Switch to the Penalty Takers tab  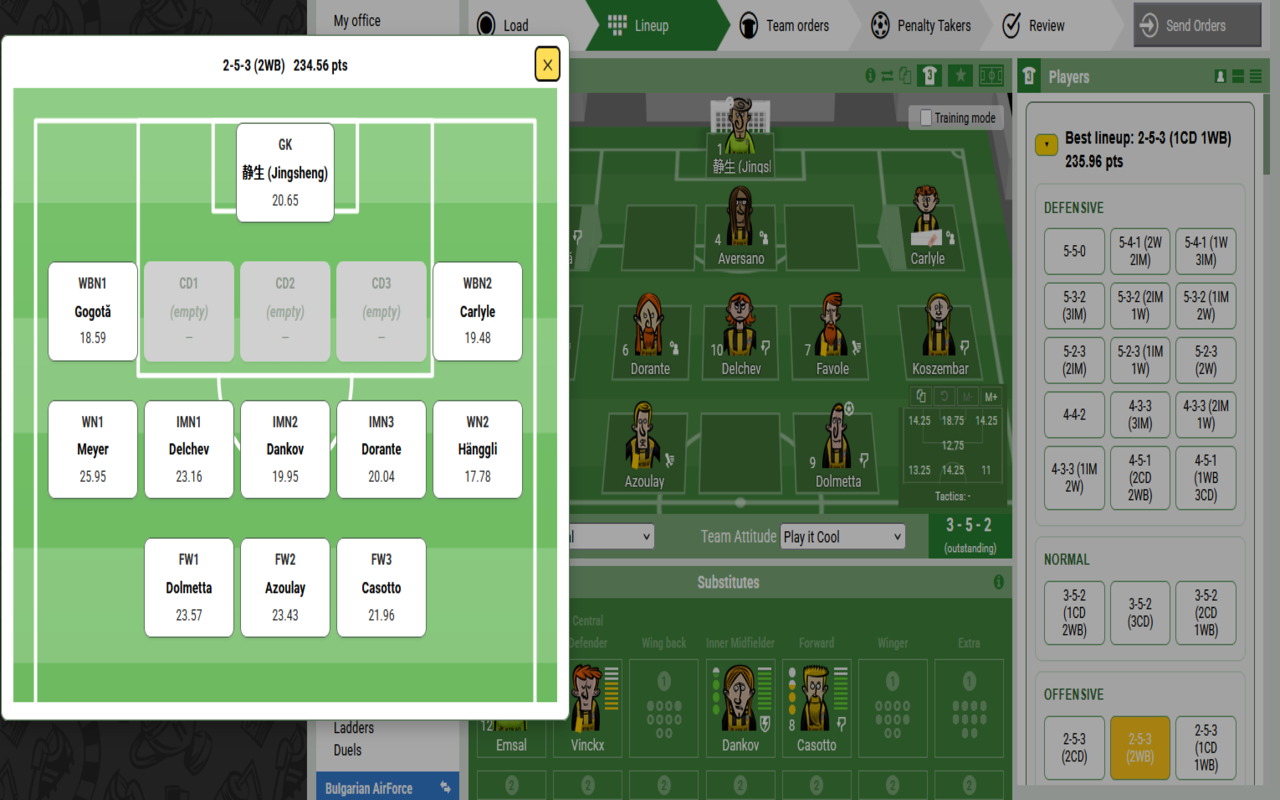(x=920, y=25)
